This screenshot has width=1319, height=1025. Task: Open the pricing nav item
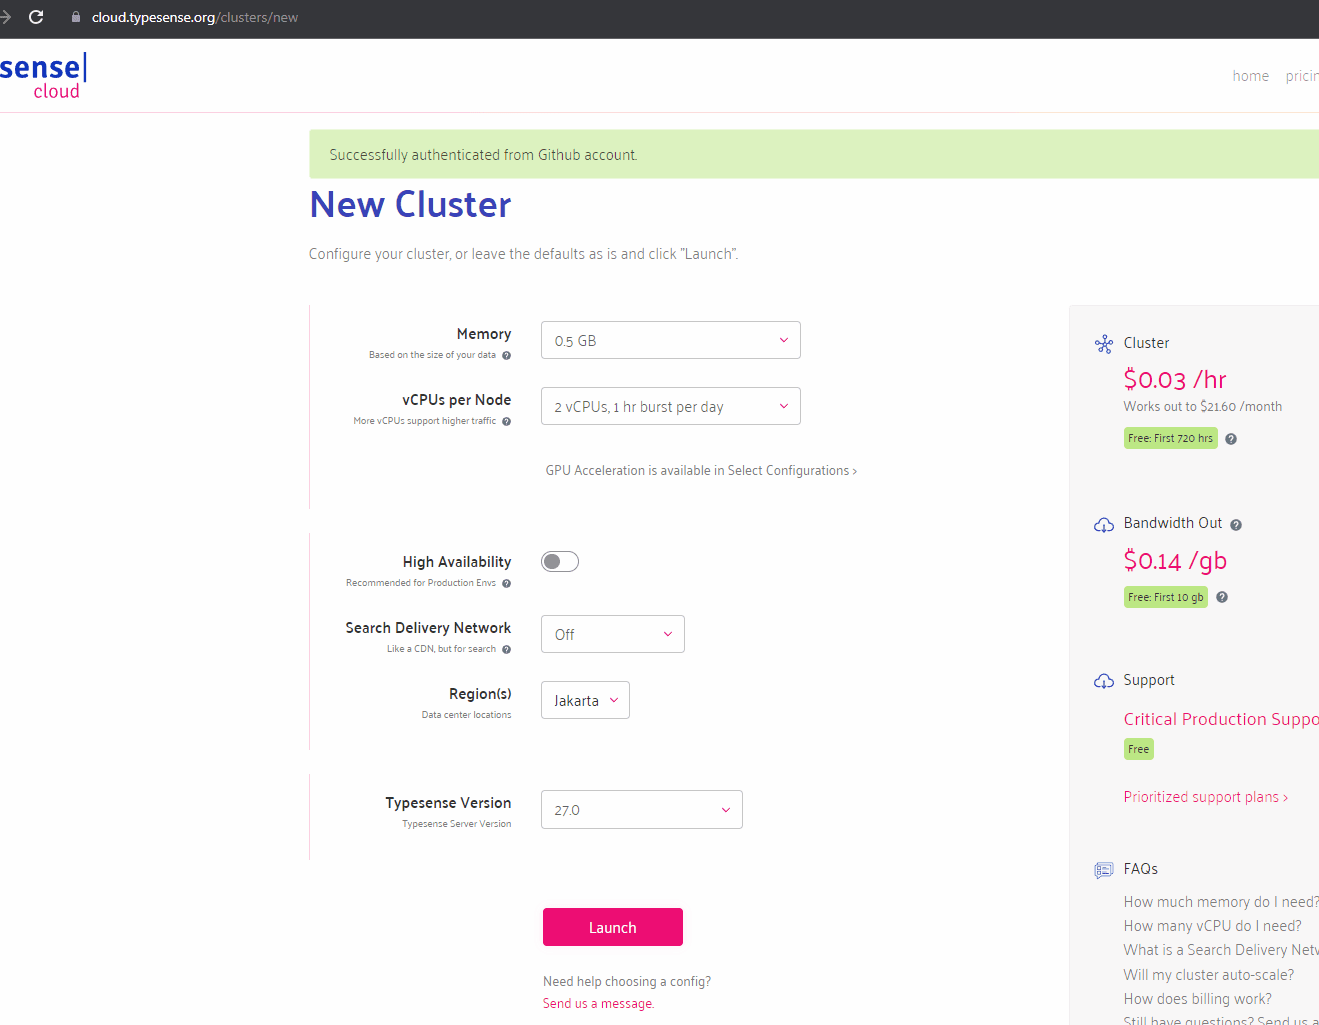[x=1302, y=76]
